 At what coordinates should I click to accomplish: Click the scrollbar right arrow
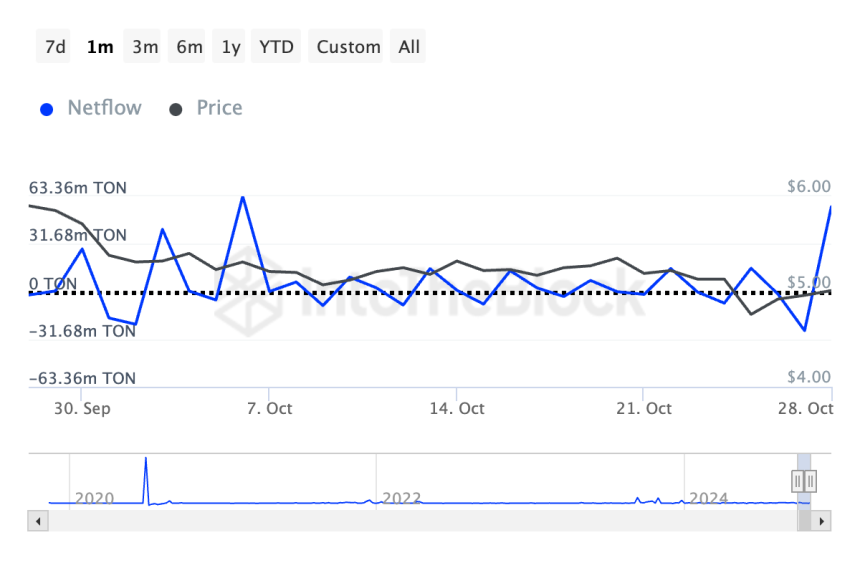click(822, 522)
